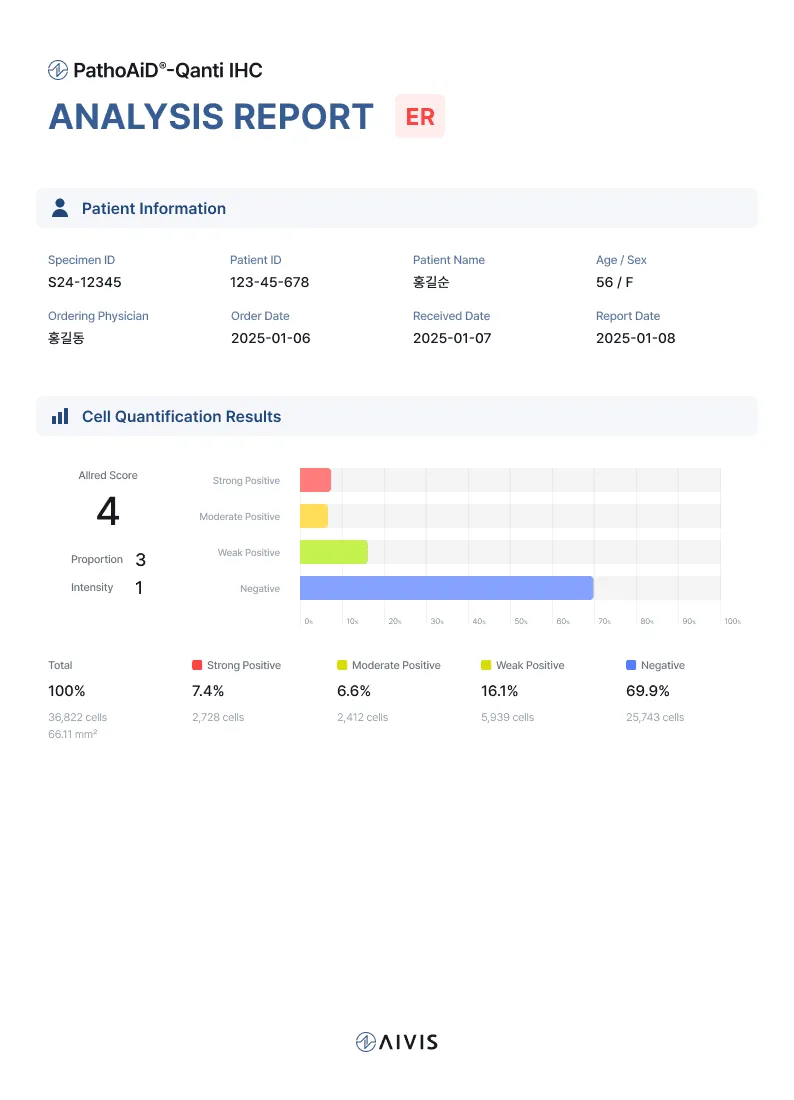Viewport: 794px width, 1100px height.
Task: Click the AIVIS logo in the footer
Action: [397, 1042]
